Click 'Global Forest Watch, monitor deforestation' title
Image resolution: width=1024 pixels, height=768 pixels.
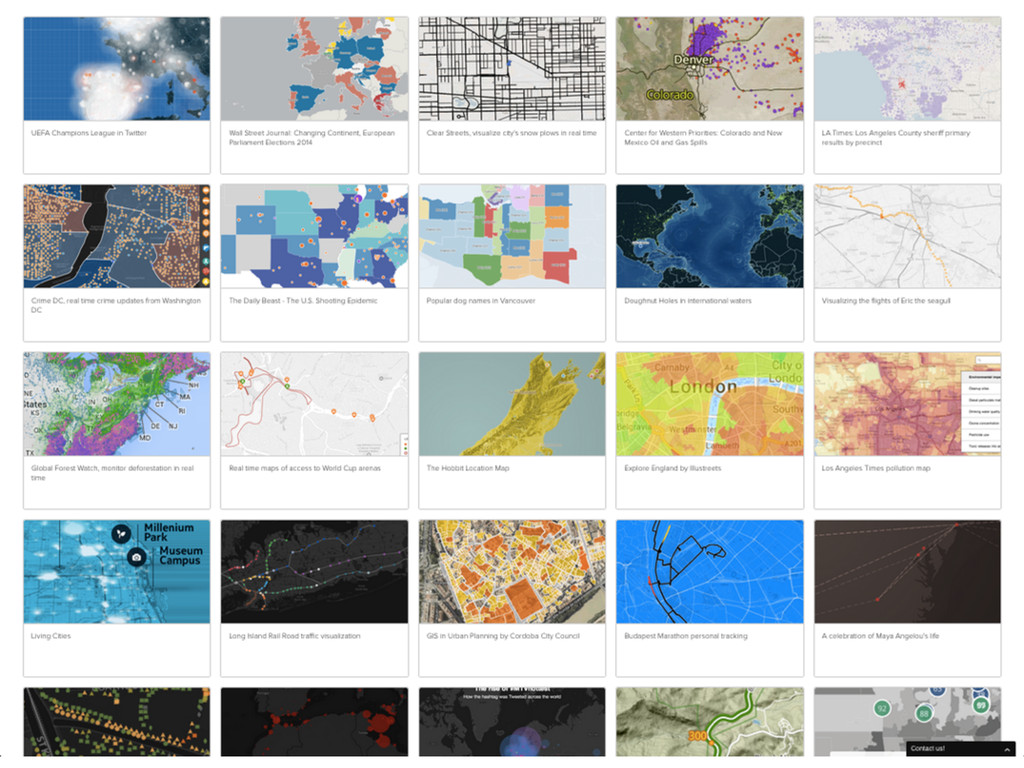click(112, 473)
